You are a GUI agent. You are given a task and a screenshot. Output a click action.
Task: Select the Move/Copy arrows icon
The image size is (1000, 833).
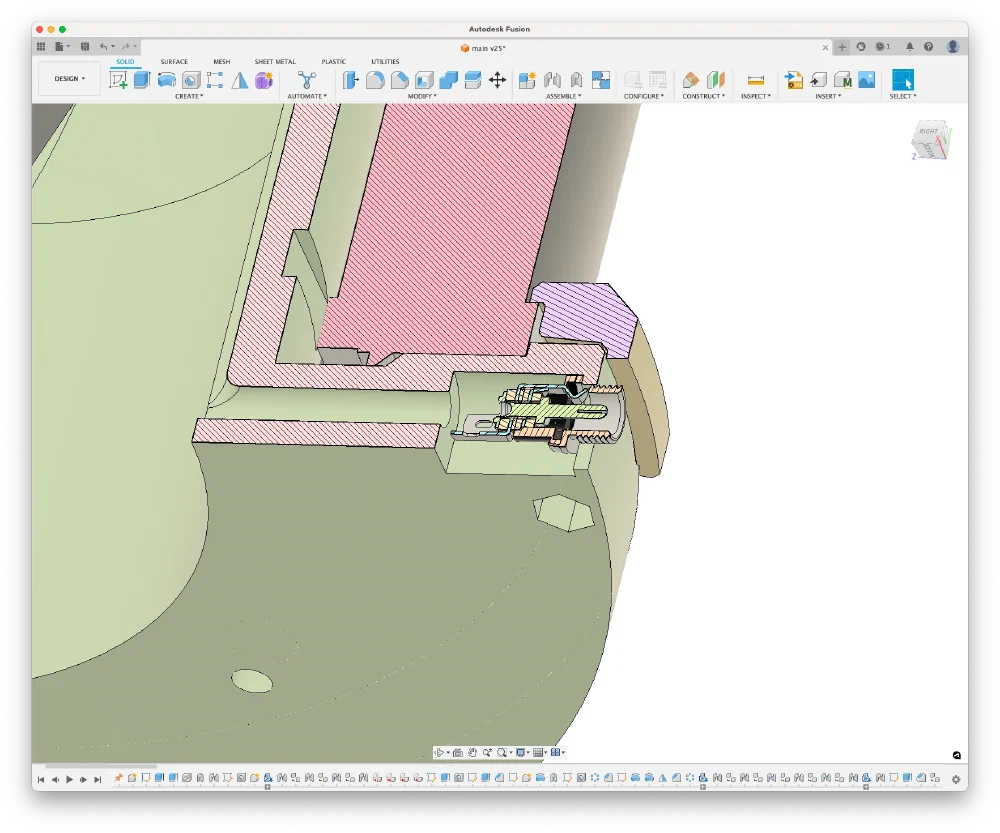497,80
